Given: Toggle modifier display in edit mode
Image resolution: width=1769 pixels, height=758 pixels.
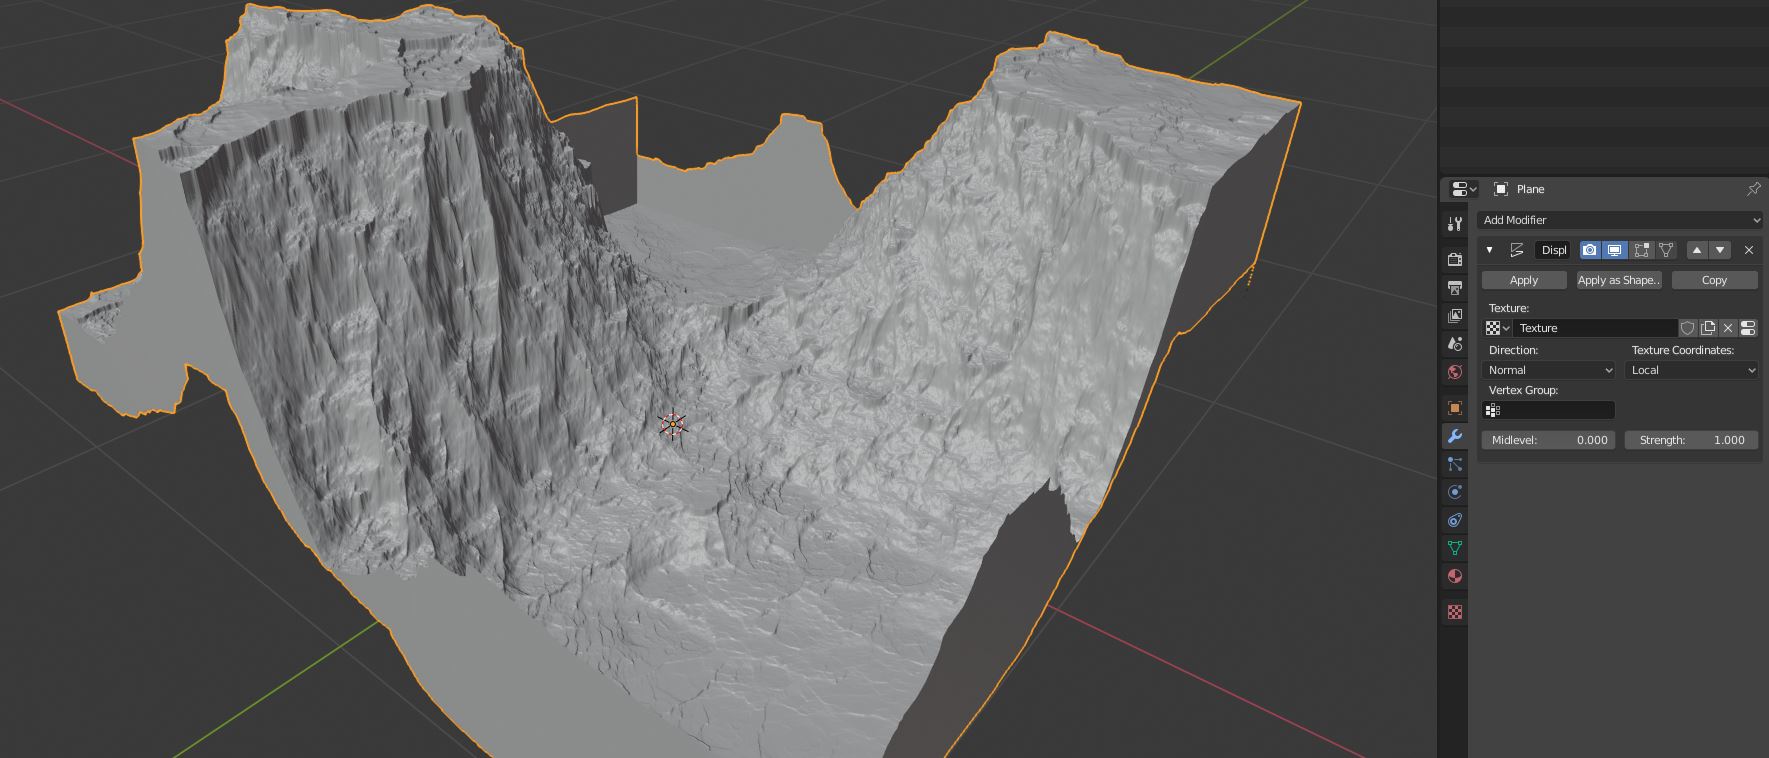Looking at the screenshot, I should (x=1641, y=250).
